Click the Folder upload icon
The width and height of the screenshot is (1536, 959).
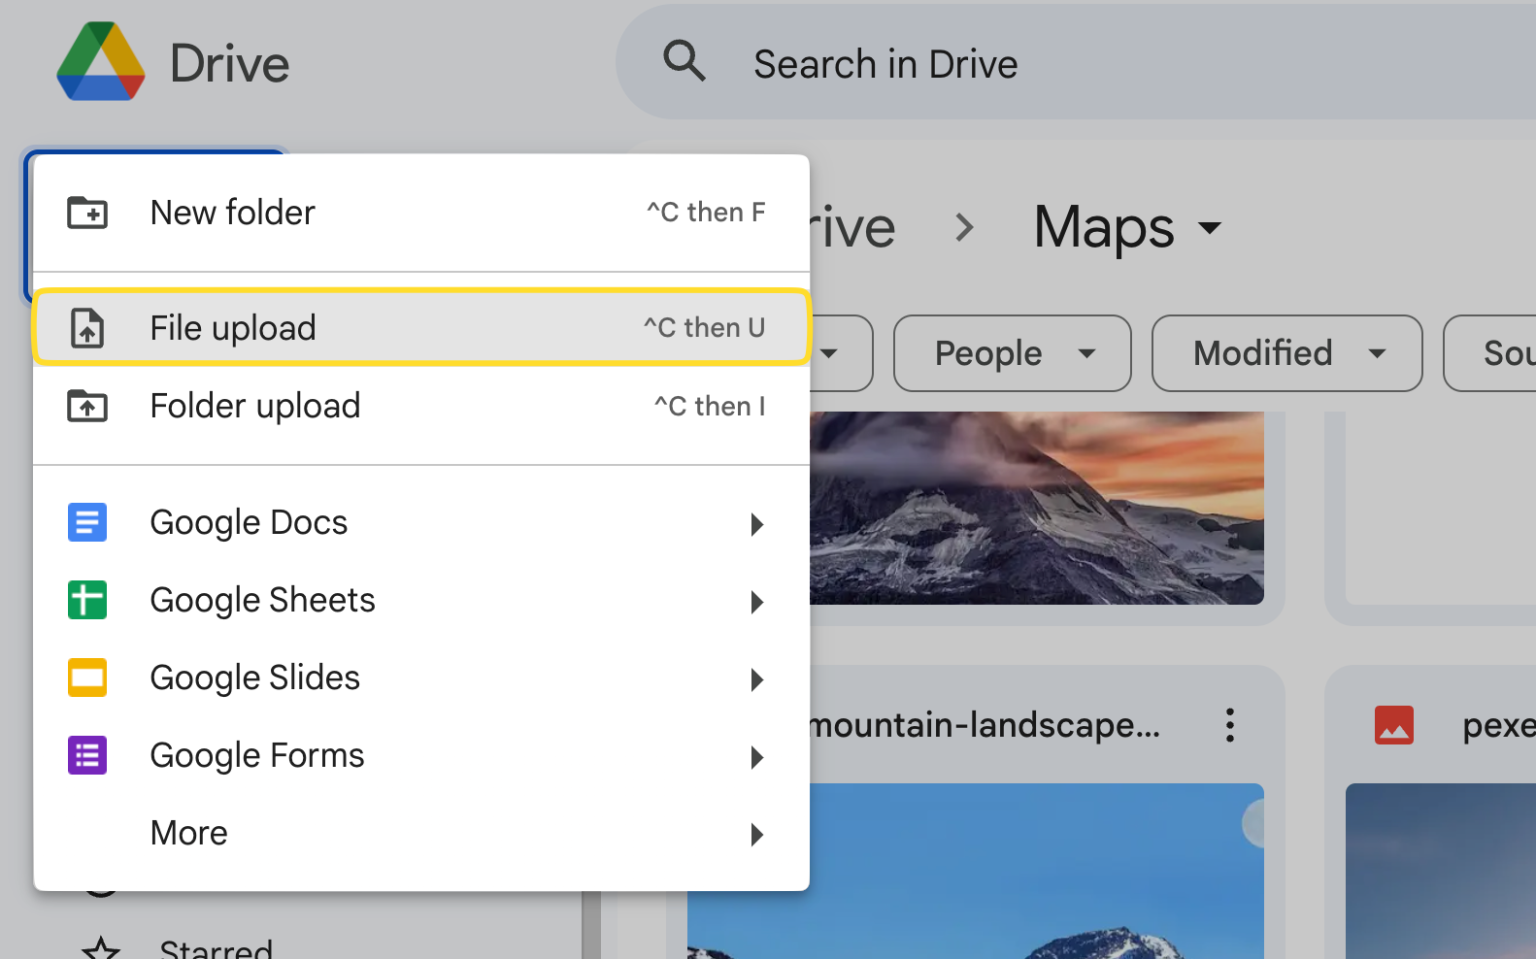tap(87, 406)
